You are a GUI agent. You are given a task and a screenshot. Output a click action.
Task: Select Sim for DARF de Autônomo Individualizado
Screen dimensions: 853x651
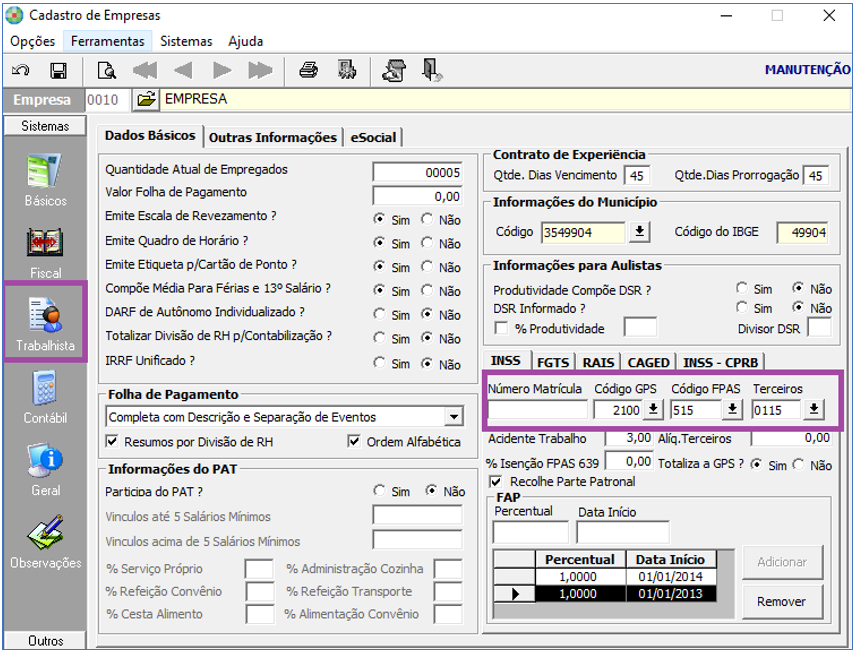pyautogui.click(x=380, y=314)
